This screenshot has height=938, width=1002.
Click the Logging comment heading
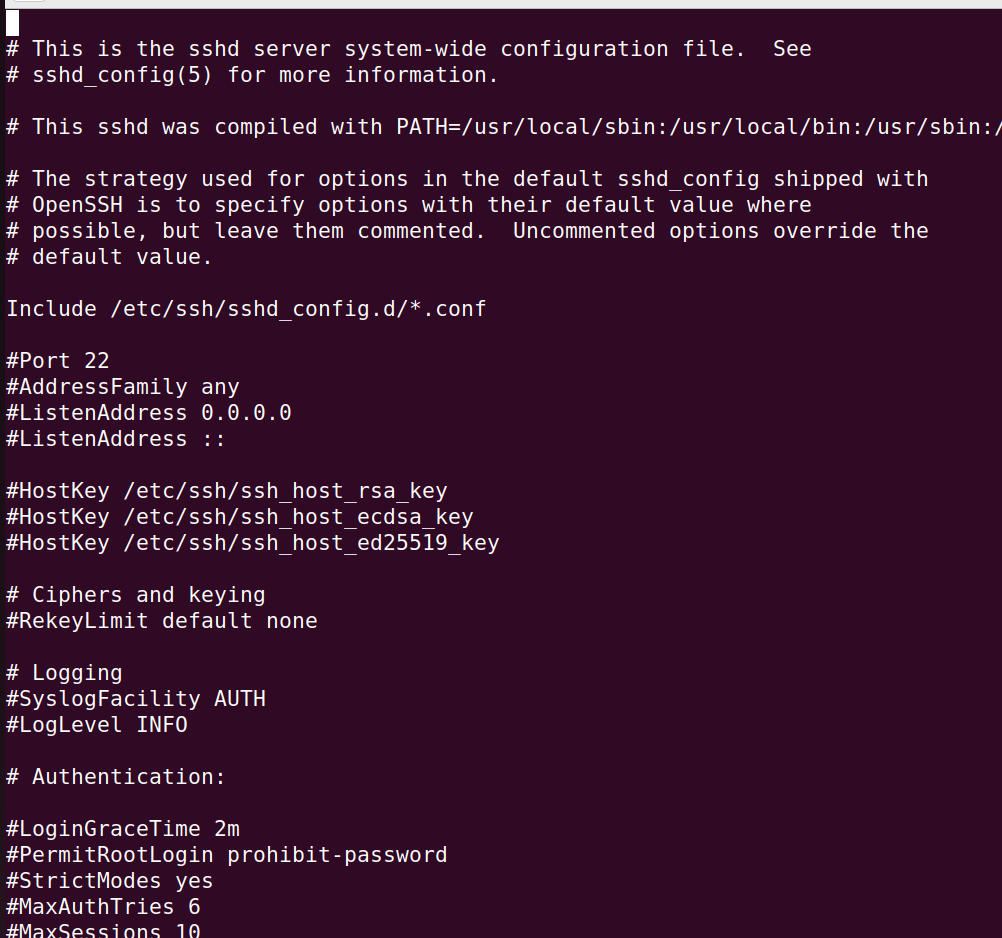coord(64,673)
